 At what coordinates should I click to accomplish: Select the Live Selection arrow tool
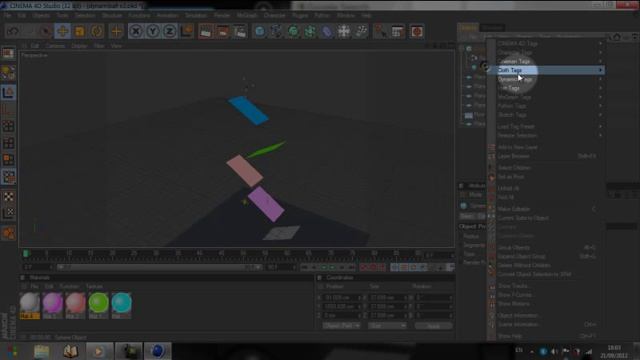(x=46, y=31)
